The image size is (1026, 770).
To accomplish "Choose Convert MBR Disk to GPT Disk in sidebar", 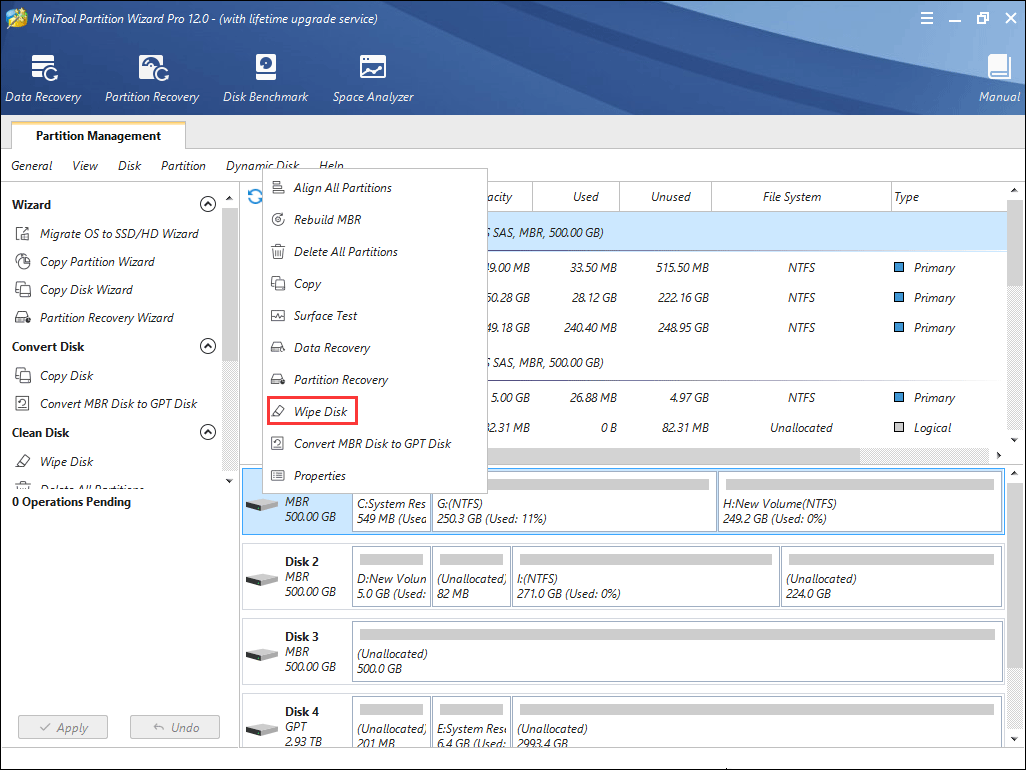I will [118, 404].
